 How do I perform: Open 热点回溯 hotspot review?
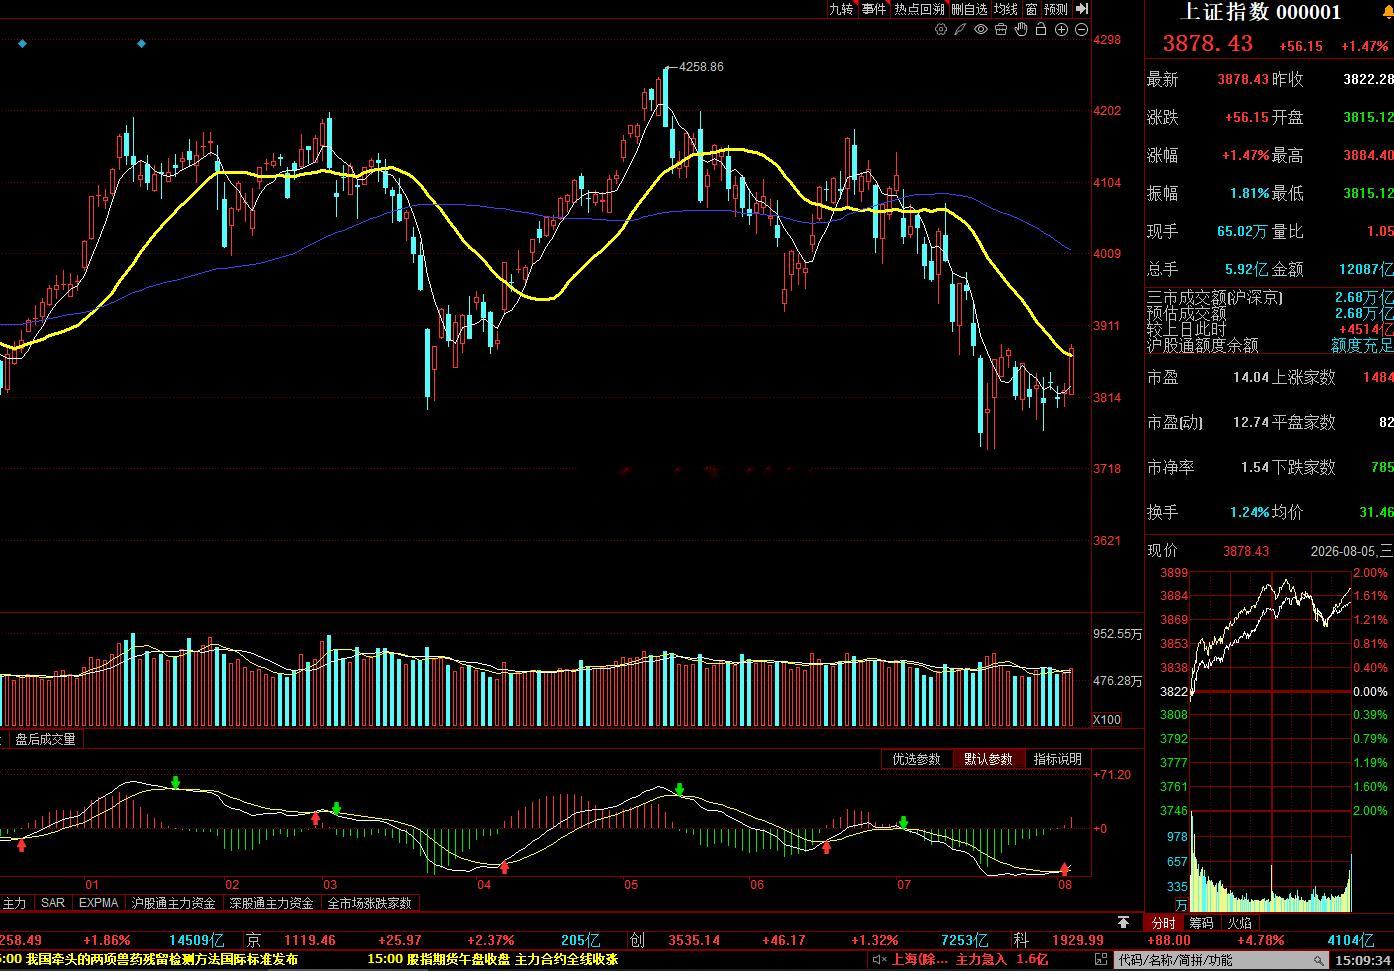[x=919, y=9]
